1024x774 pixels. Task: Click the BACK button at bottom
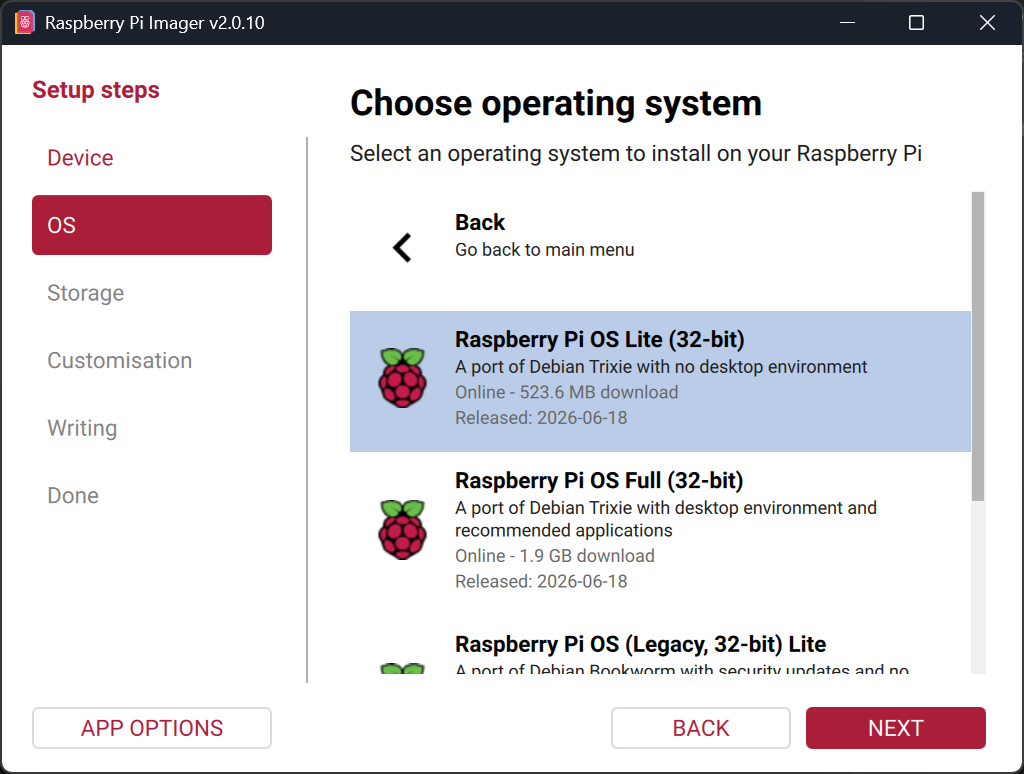[701, 728]
